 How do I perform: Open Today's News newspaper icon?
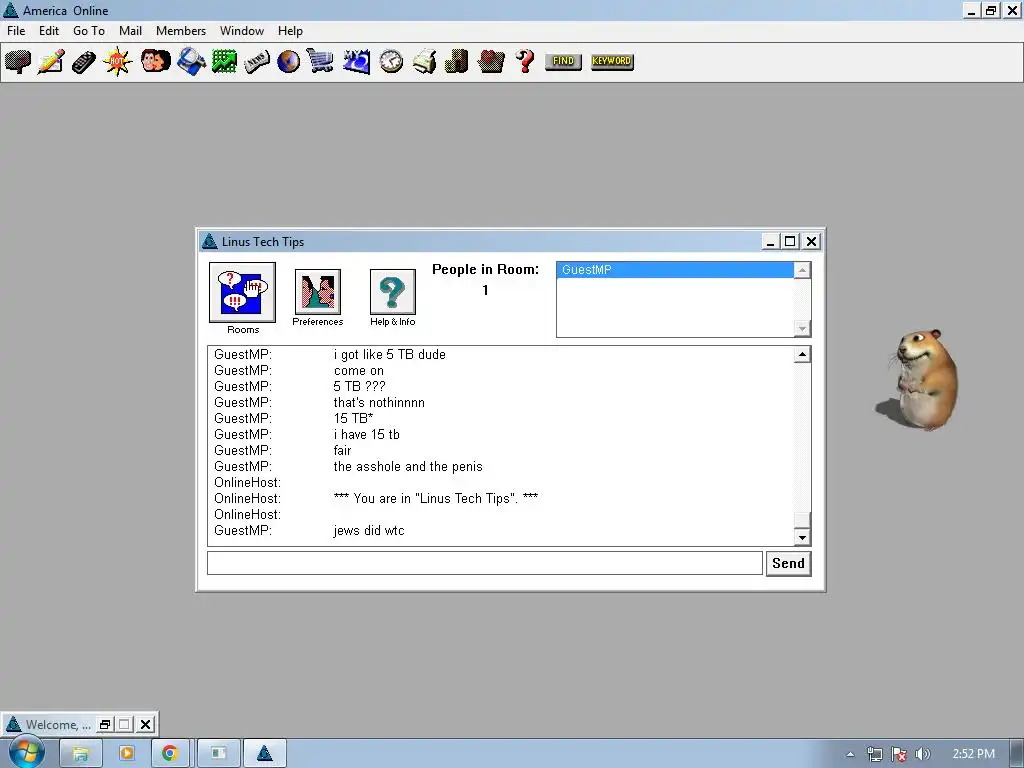[x=257, y=62]
